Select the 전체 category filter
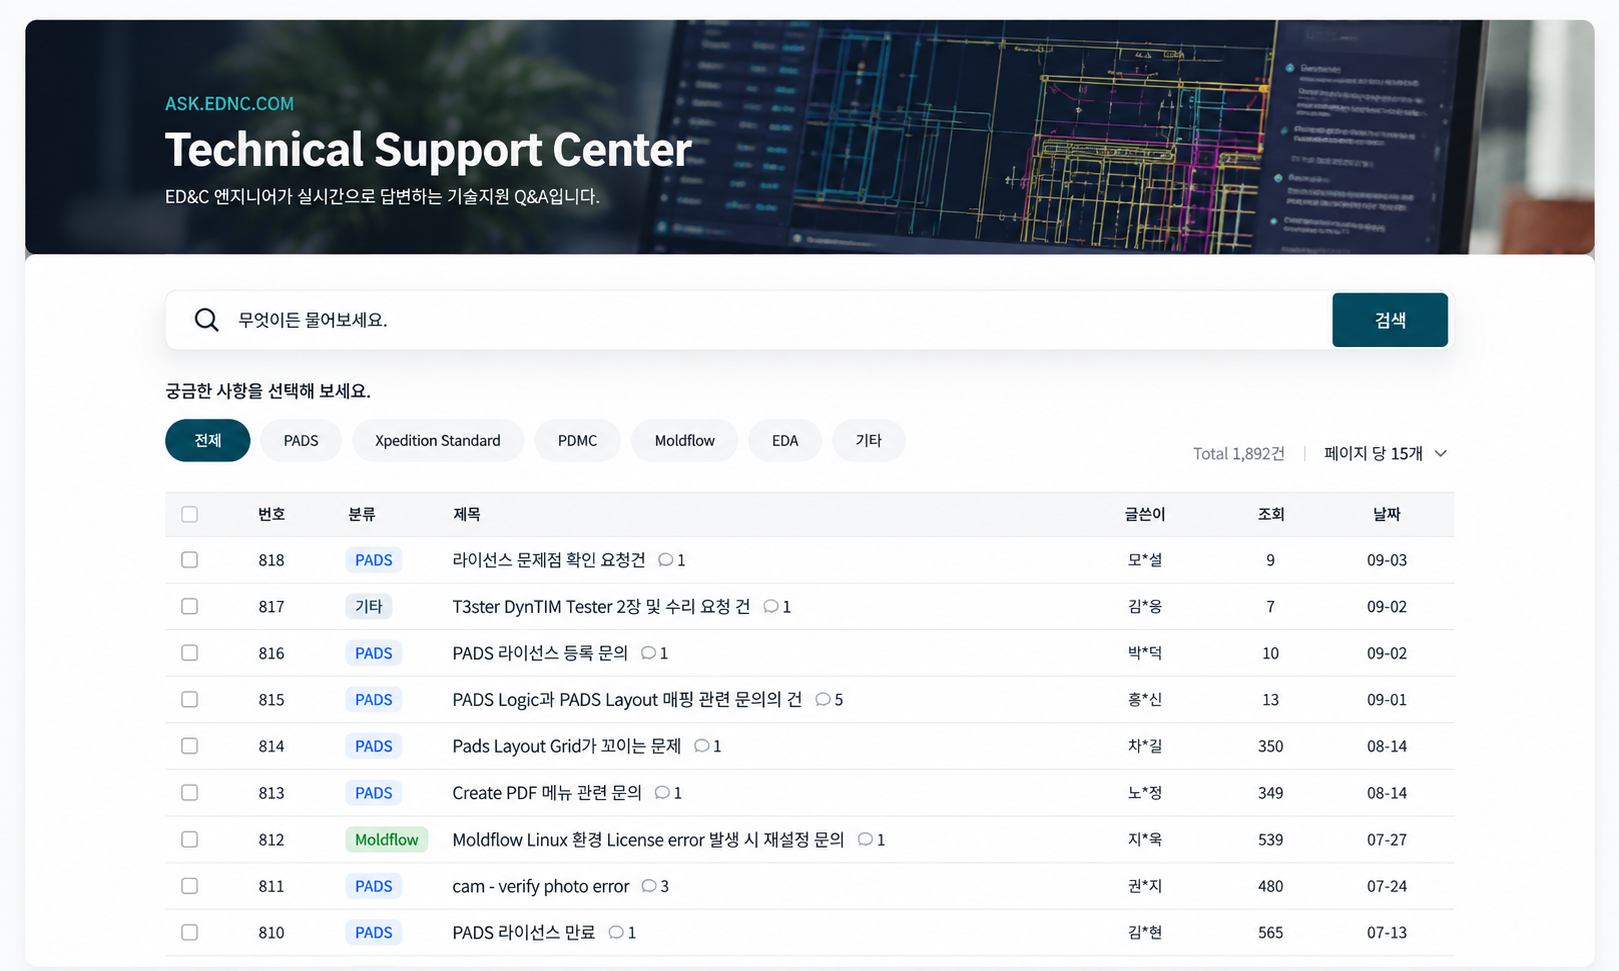 tap(208, 440)
